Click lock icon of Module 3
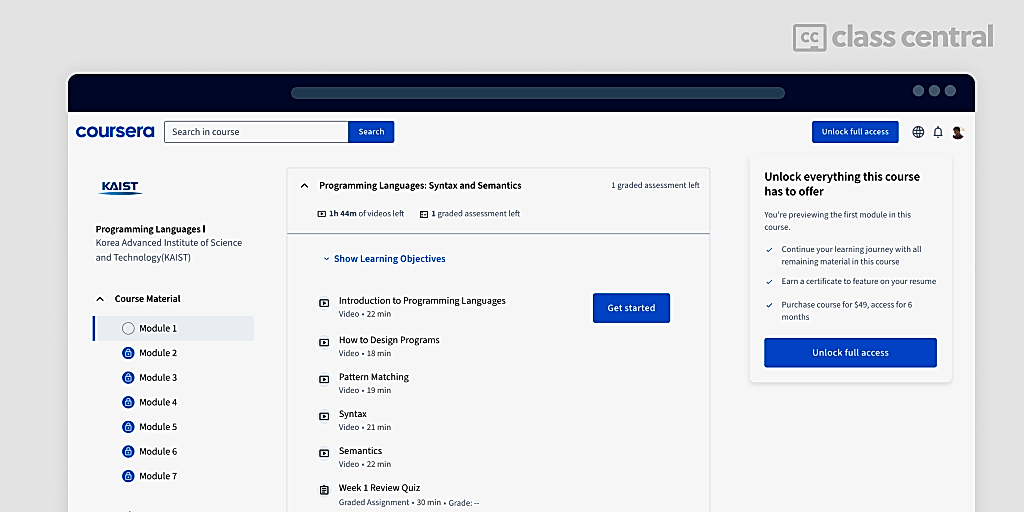The width and height of the screenshot is (1024, 512). pyautogui.click(x=128, y=377)
